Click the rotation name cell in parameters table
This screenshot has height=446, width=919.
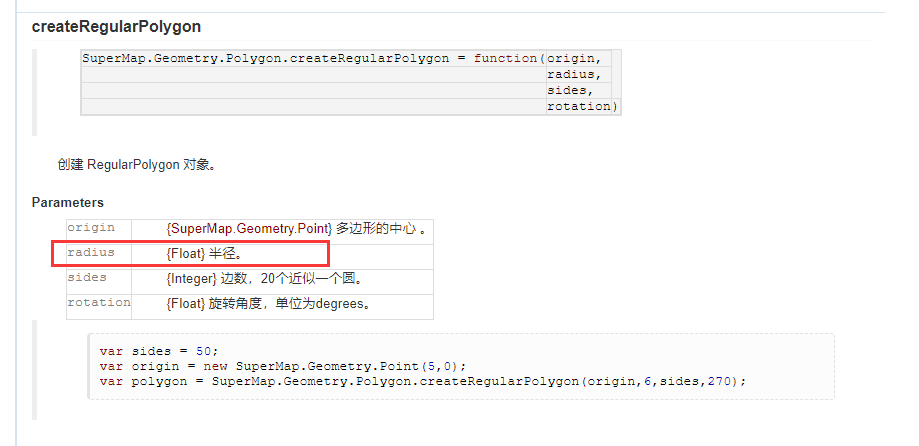point(99,307)
